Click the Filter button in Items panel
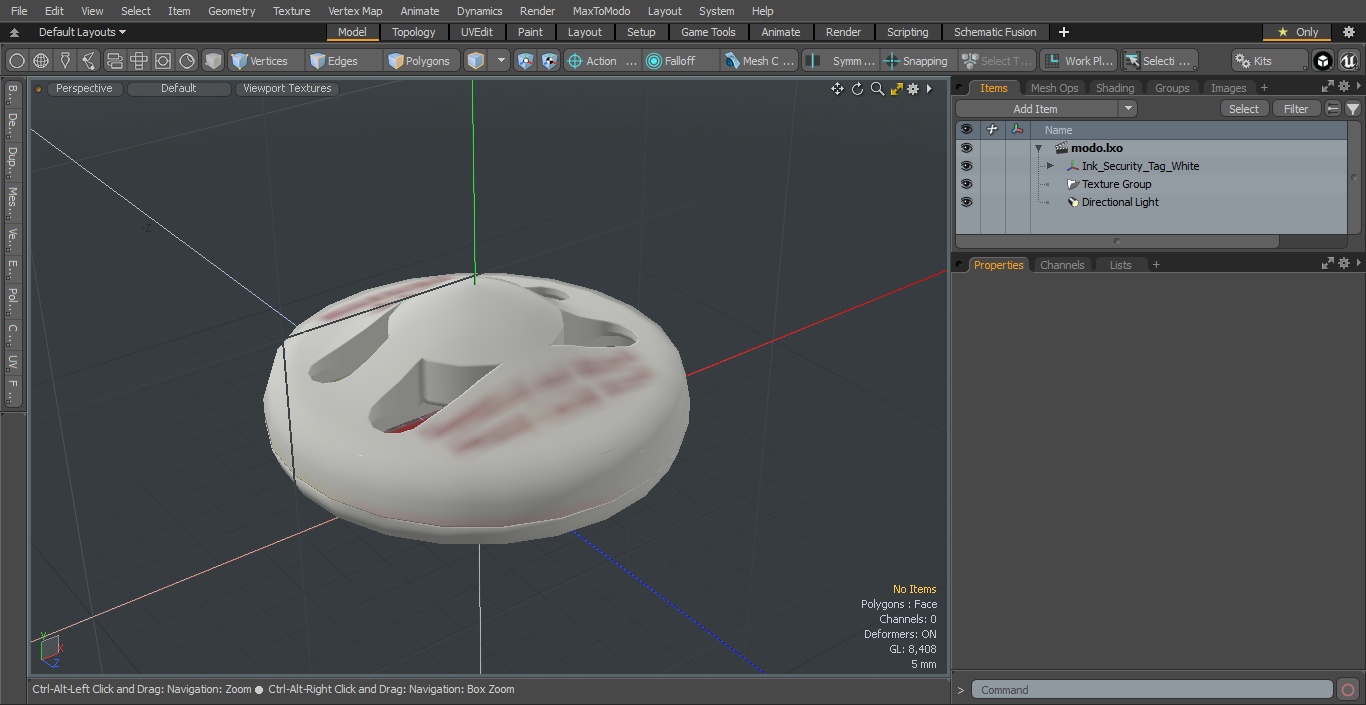The image size is (1366, 705). [1296, 109]
